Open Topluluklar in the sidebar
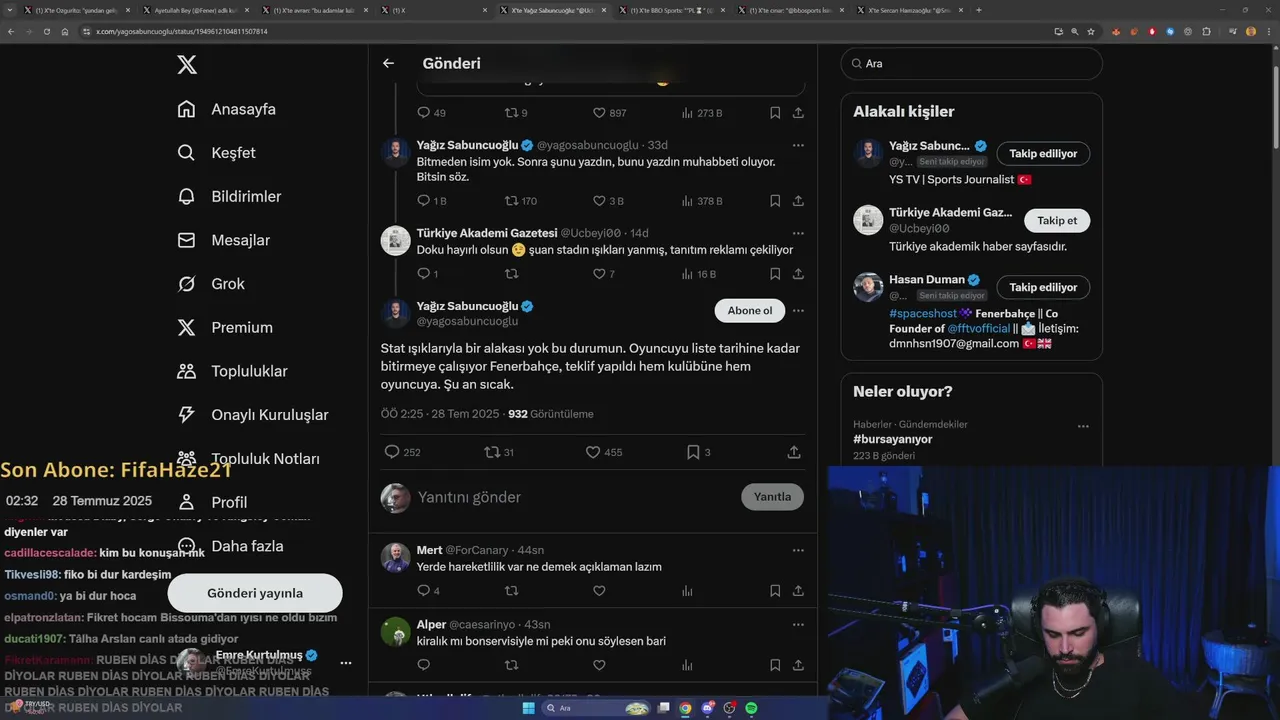 click(232, 371)
